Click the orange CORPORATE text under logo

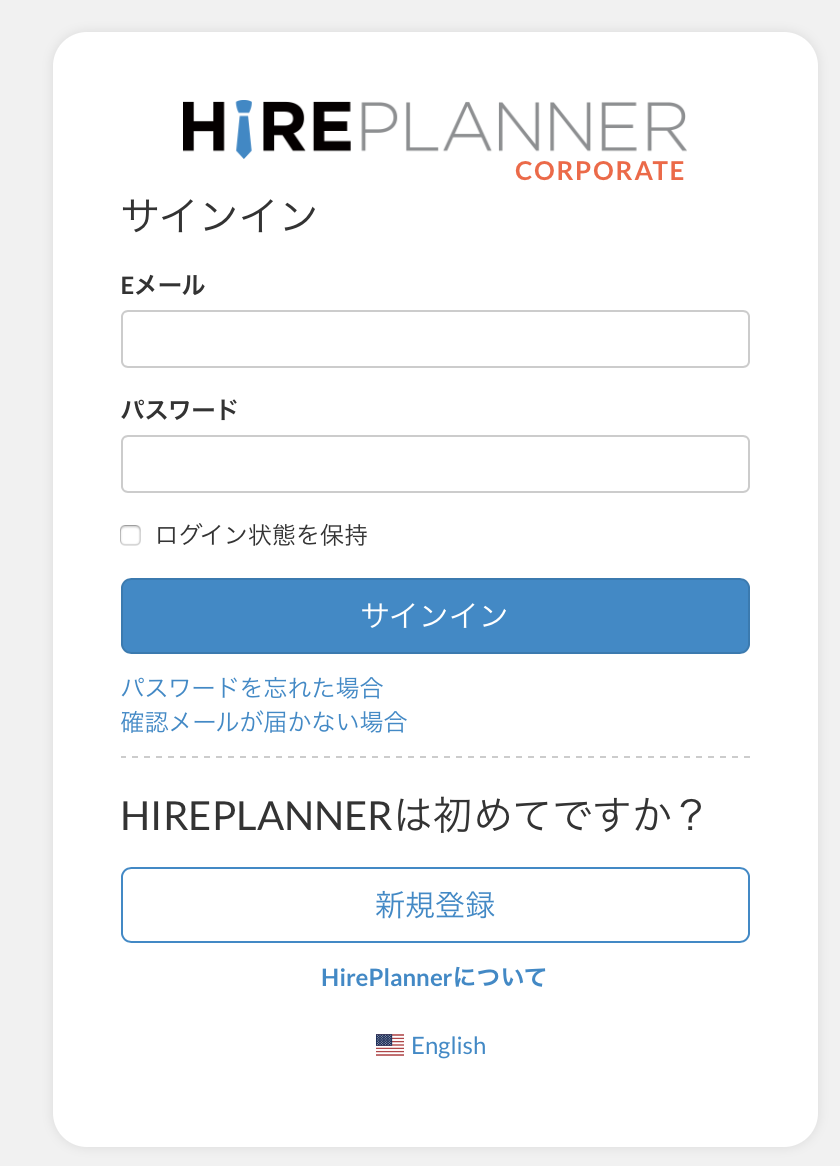(x=599, y=171)
